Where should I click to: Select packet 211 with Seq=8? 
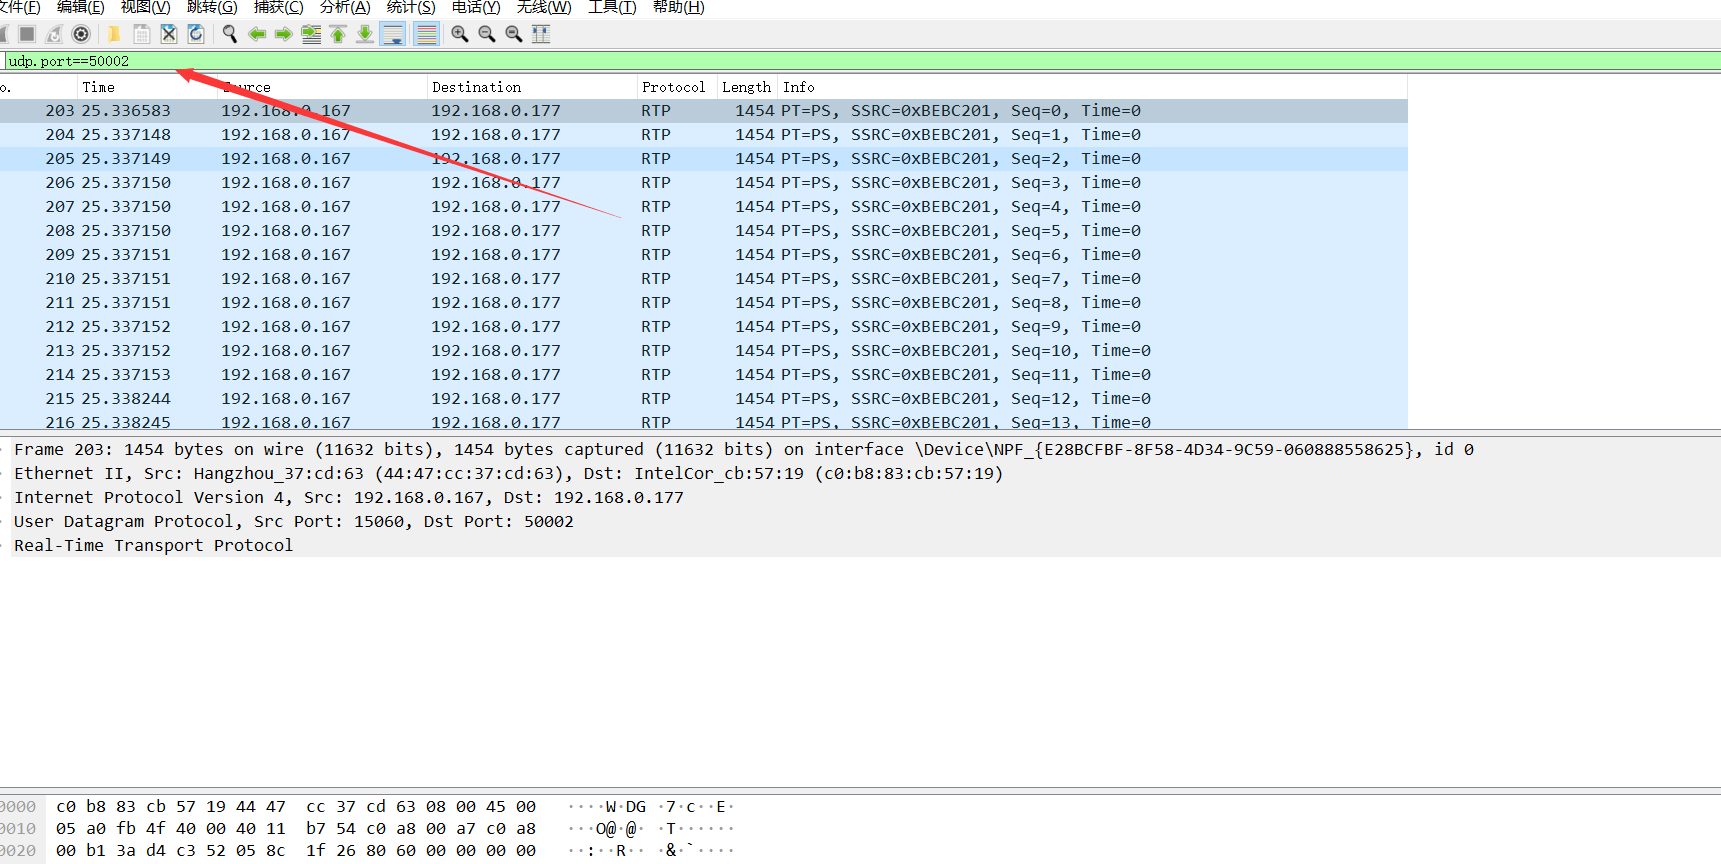click(x=704, y=303)
